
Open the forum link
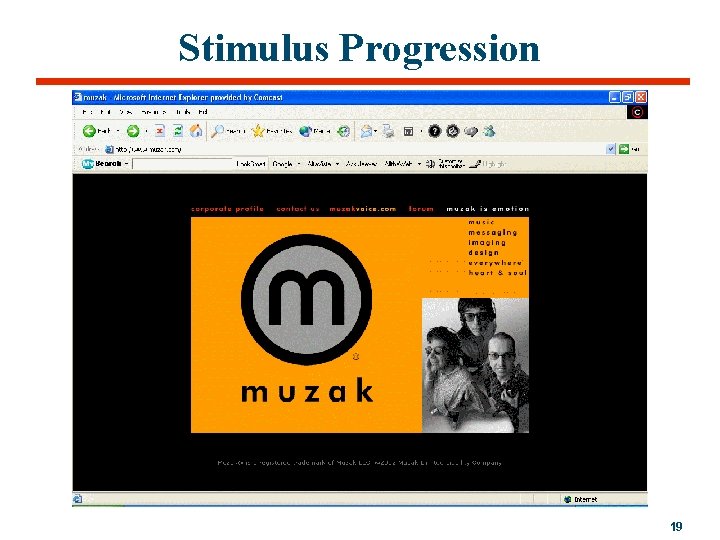pyautogui.click(x=421, y=208)
